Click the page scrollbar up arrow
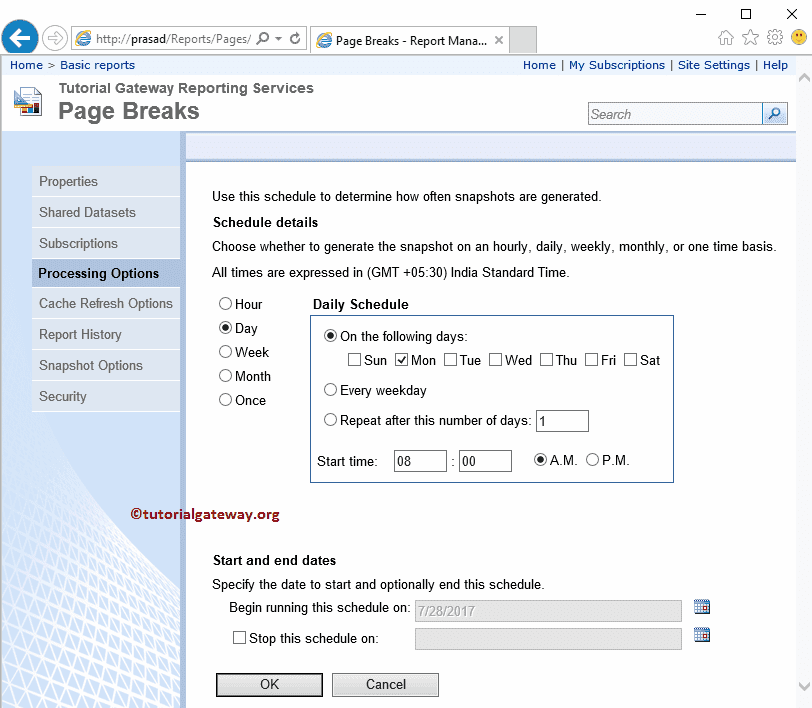This screenshot has width=812, height=708. tap(804, 78)
